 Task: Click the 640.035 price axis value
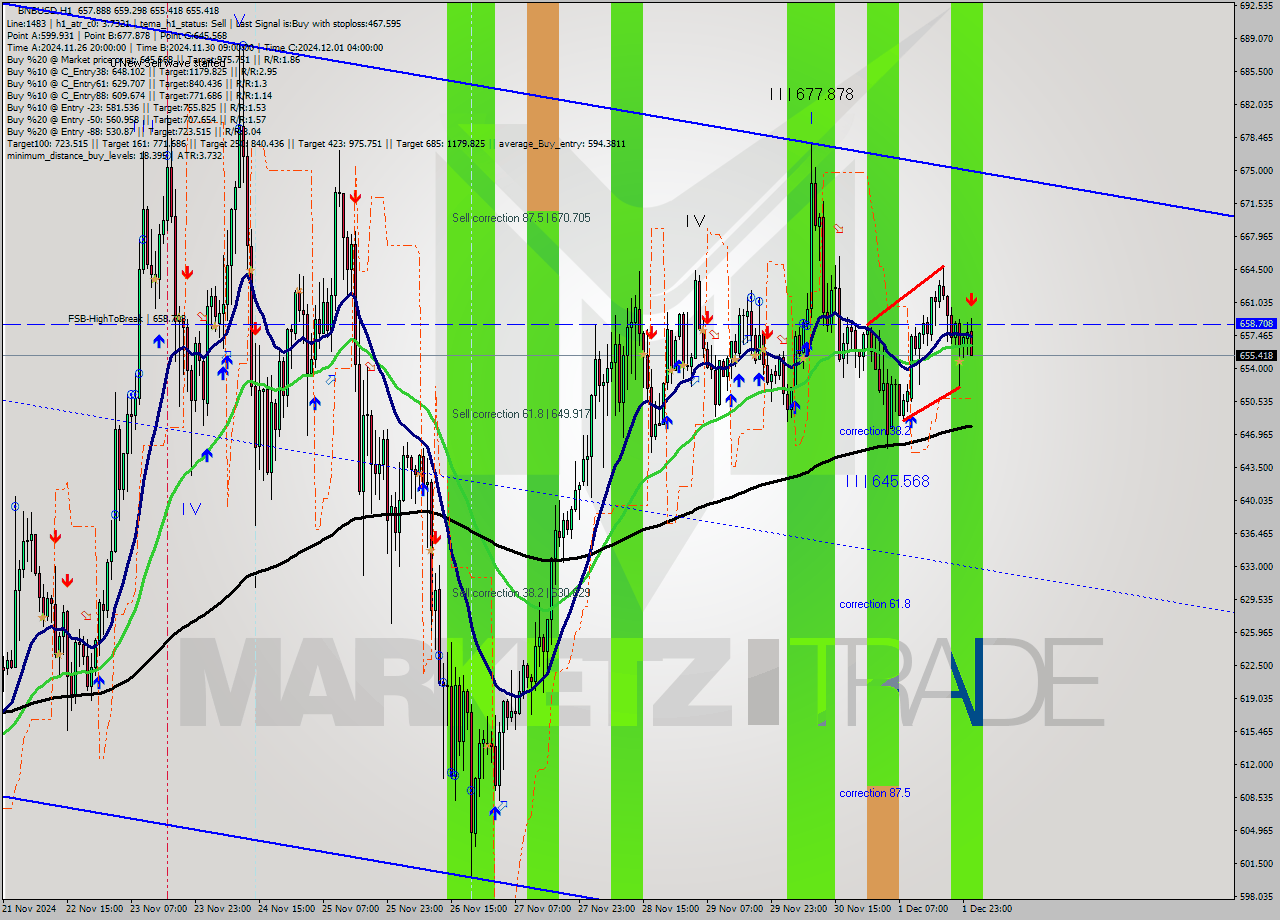1256,500
